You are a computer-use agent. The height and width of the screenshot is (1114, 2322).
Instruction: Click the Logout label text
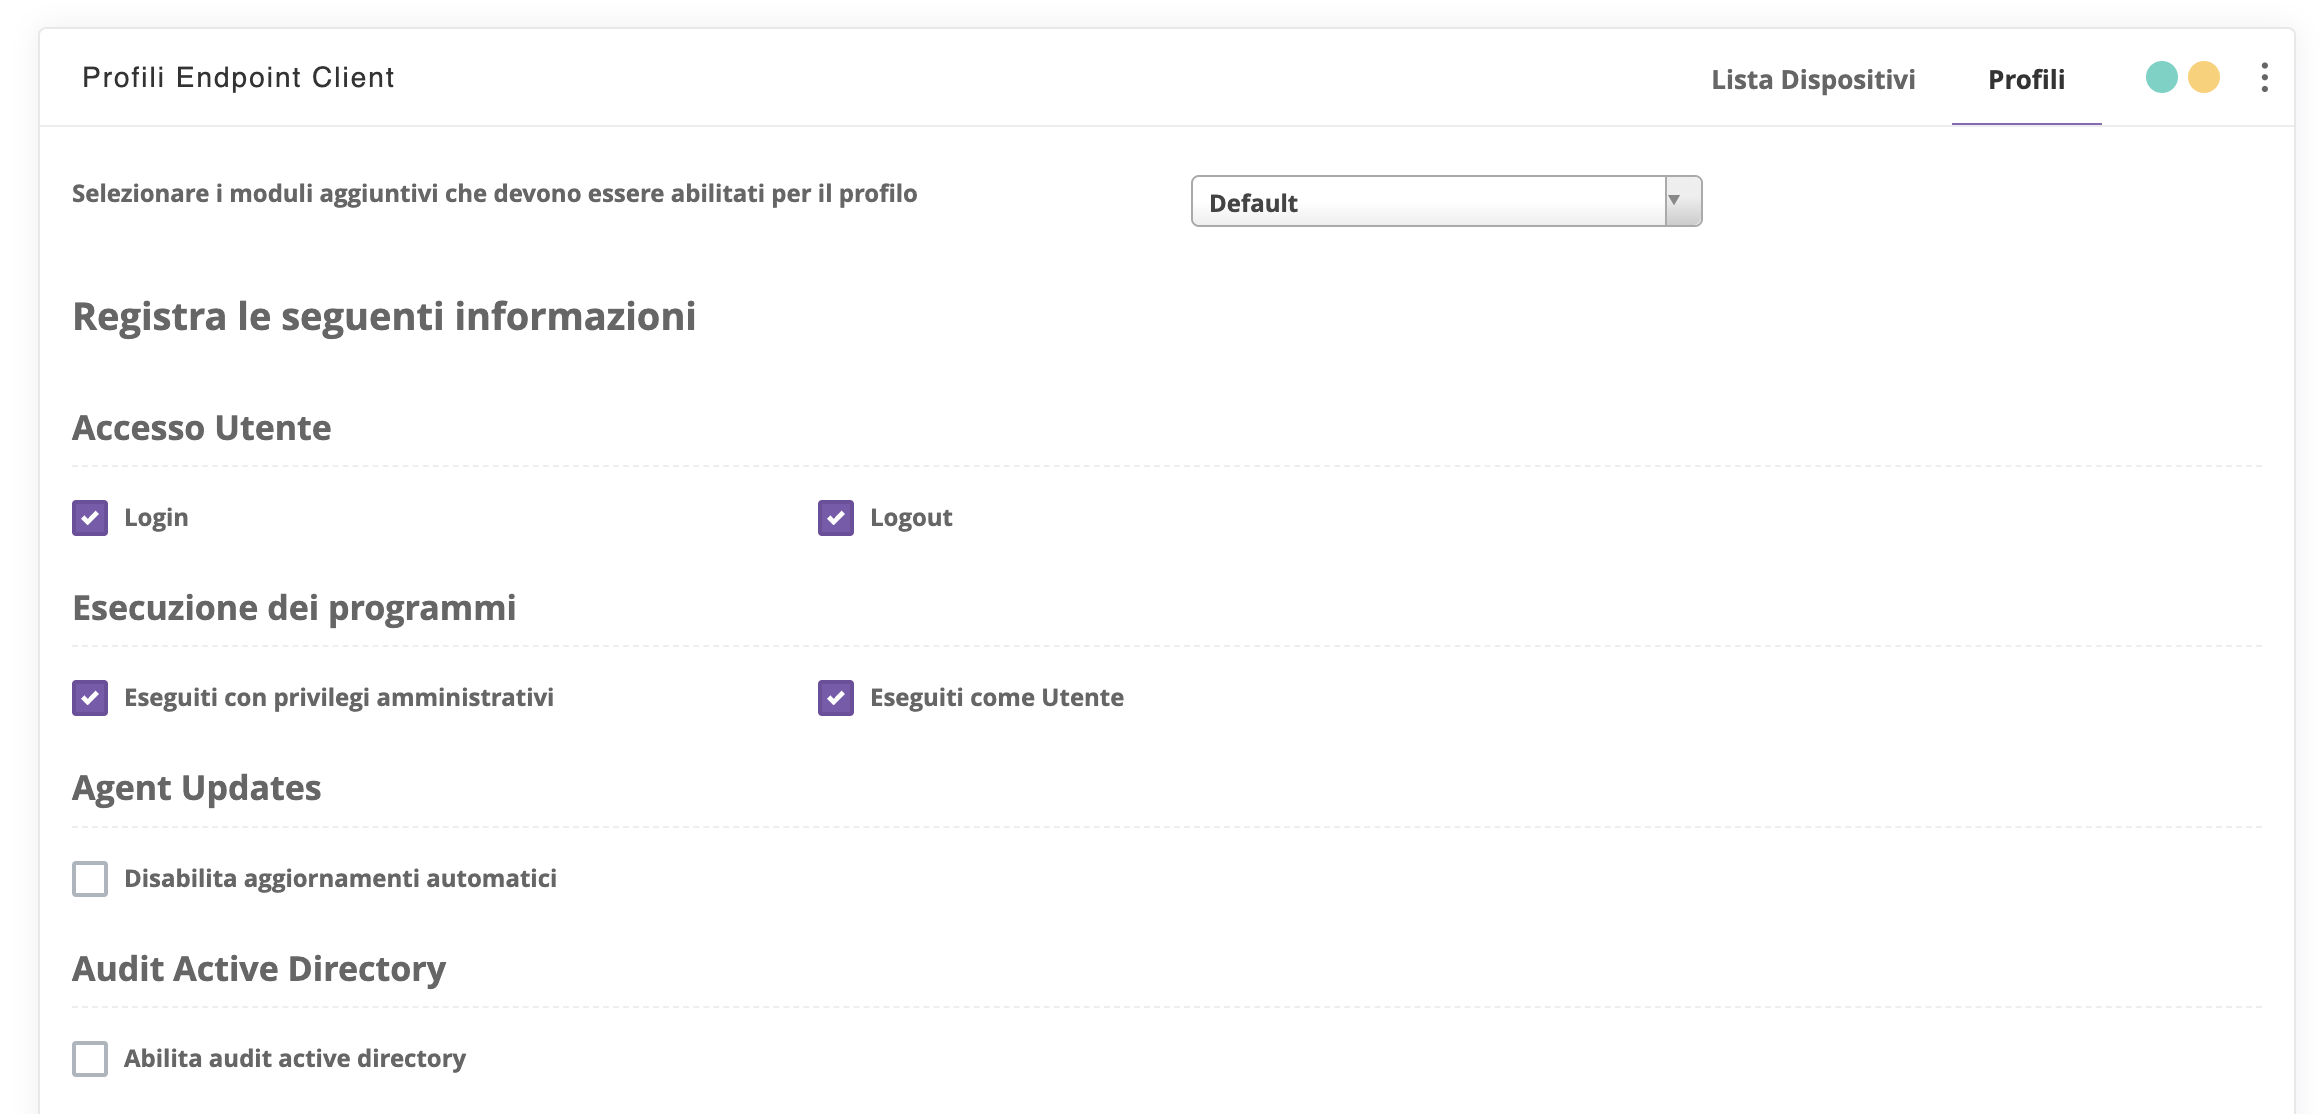click(910, 518)
